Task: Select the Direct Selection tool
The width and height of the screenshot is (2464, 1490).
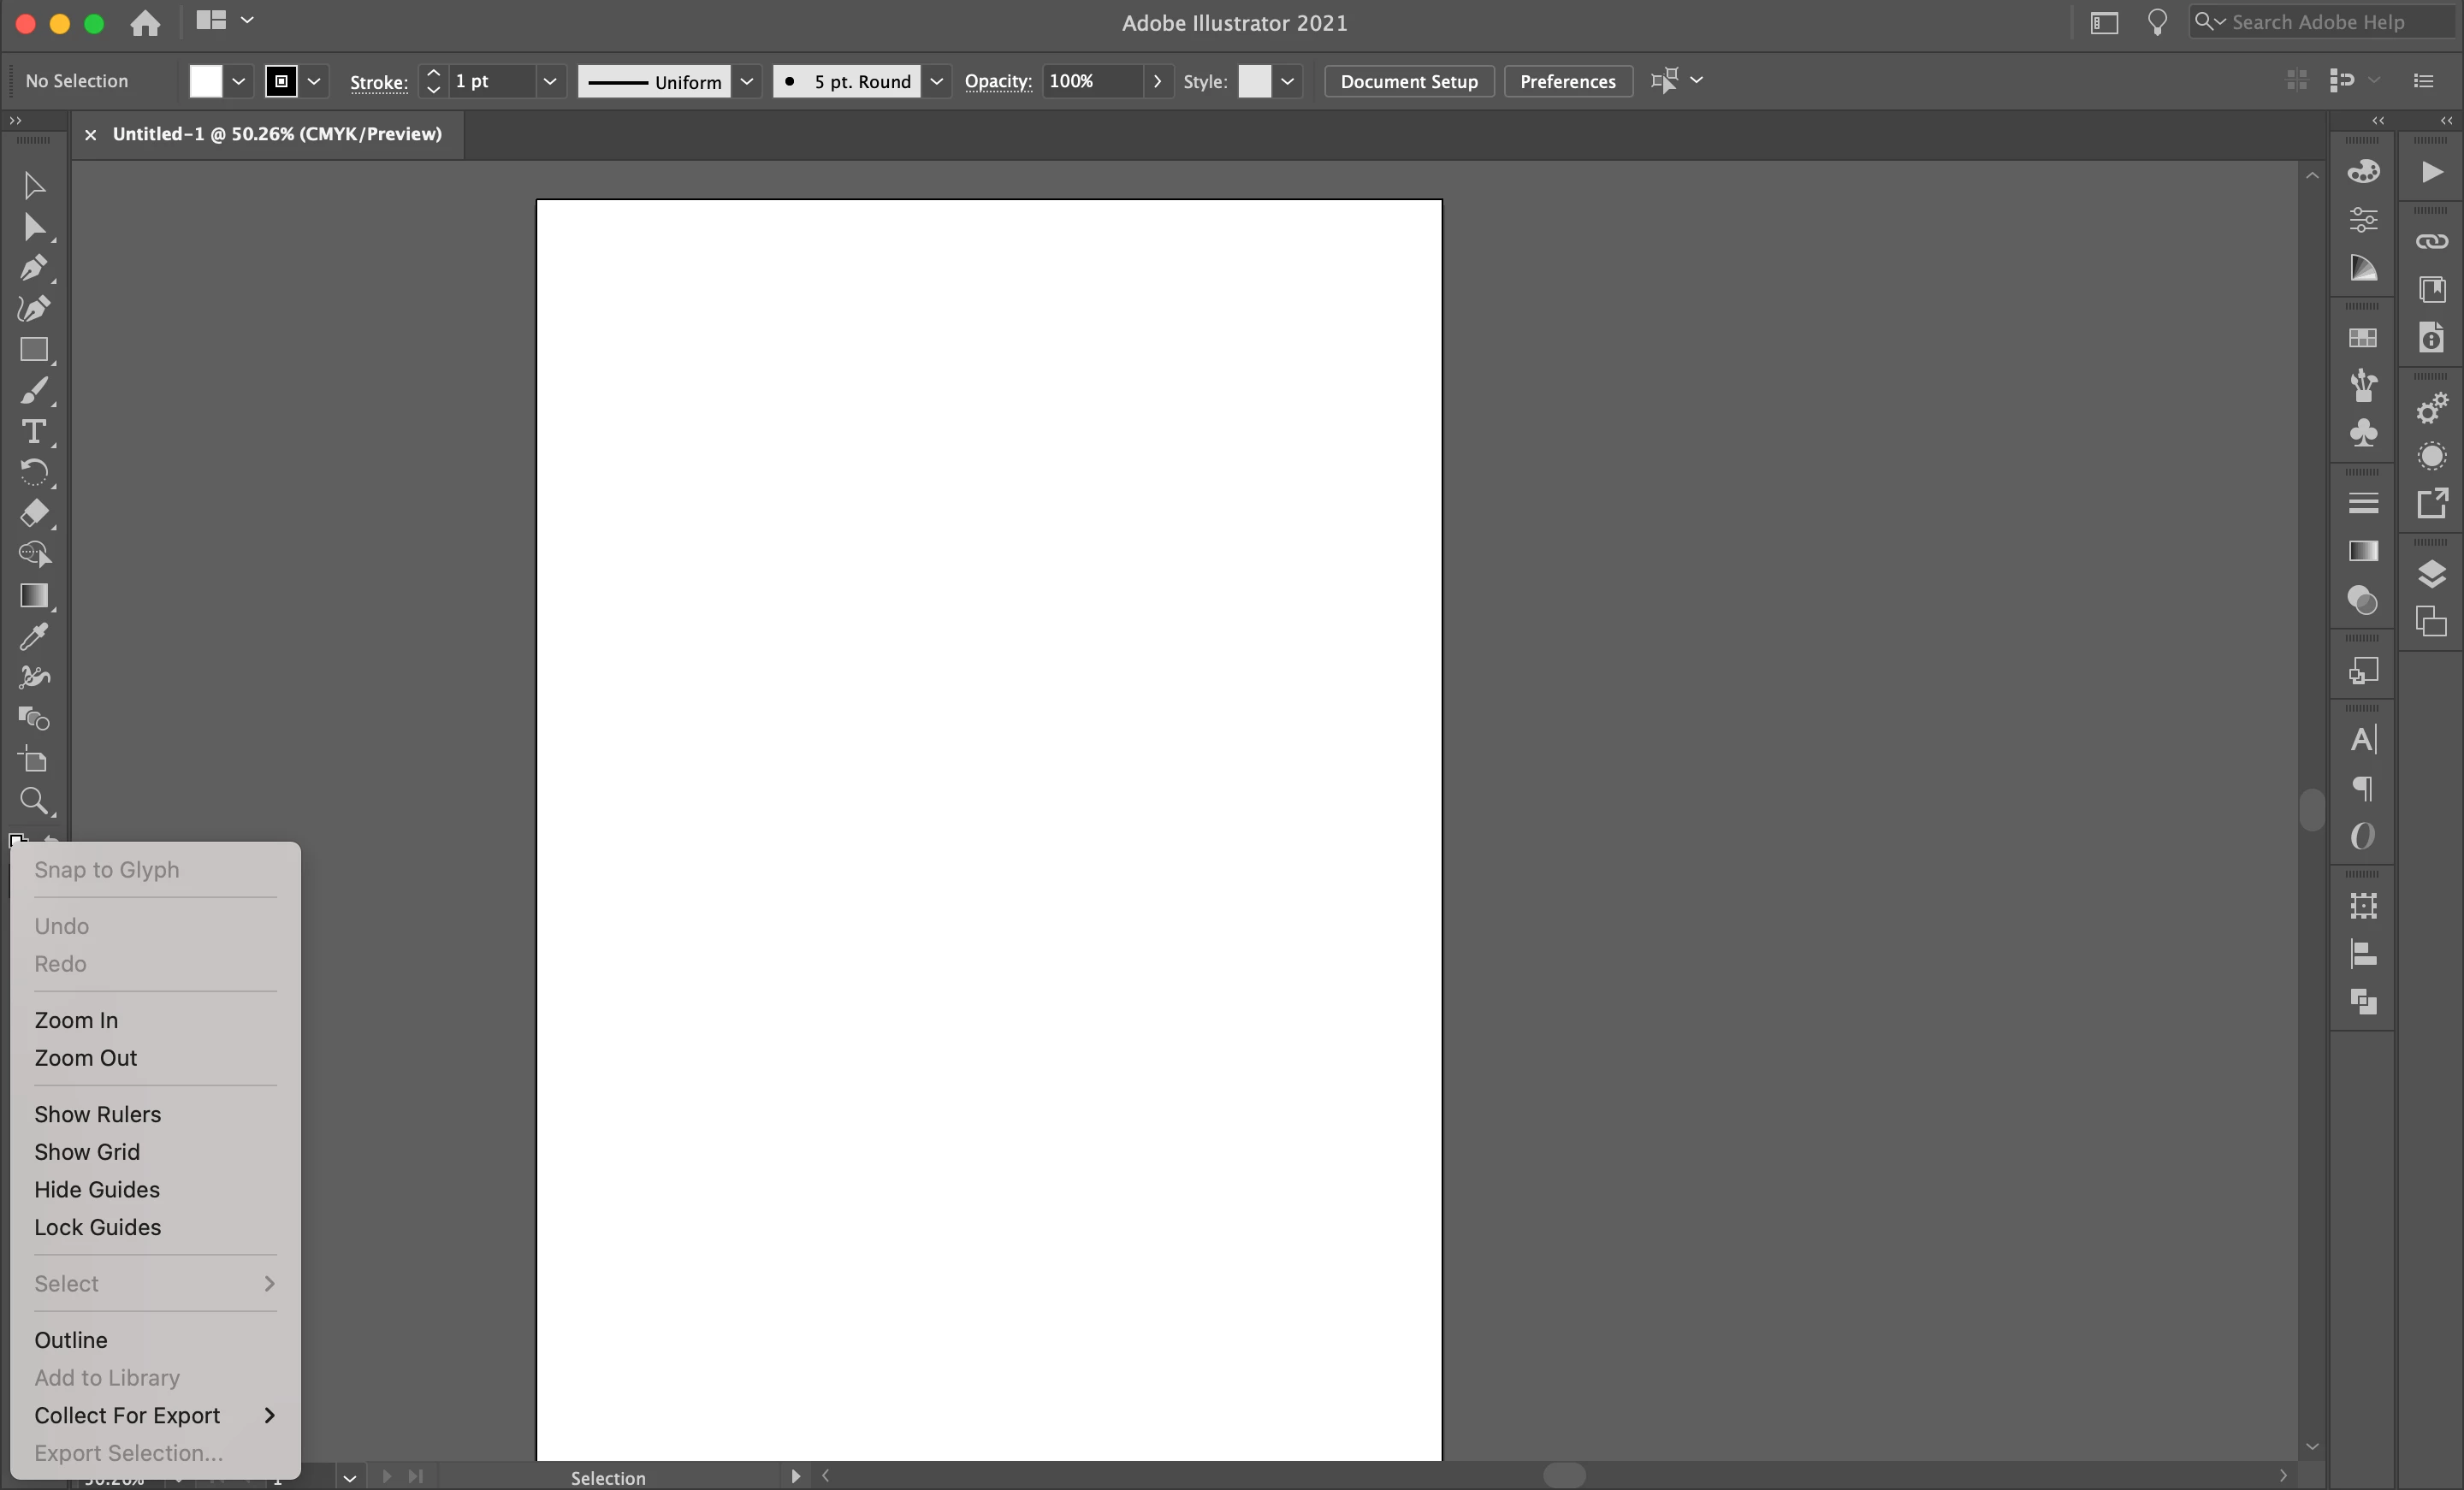Action: pyautogui.click(x=33, y=227)
